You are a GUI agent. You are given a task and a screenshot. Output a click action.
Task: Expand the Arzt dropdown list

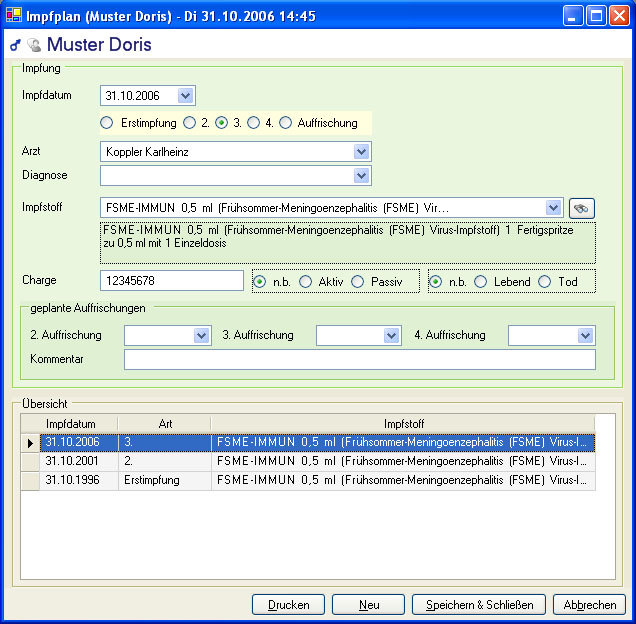point(361,152)
